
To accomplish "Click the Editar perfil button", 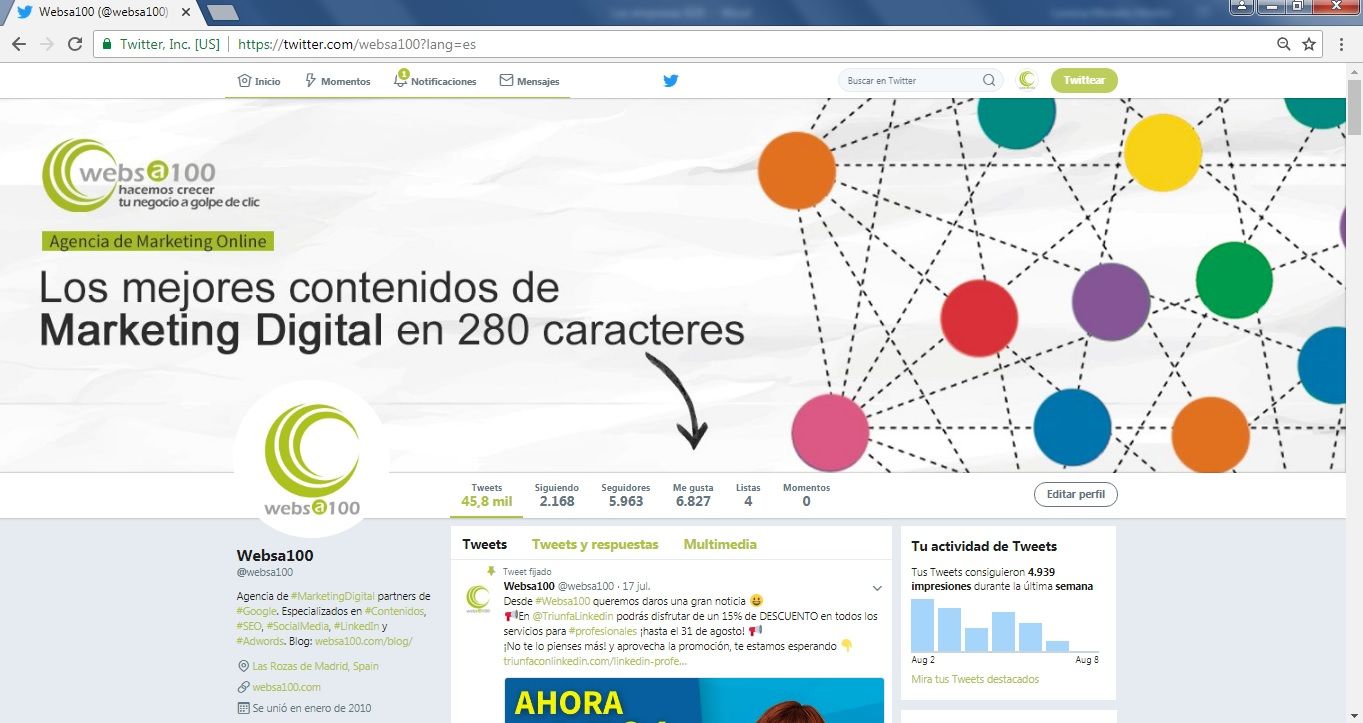I will tap(1075, 494).
